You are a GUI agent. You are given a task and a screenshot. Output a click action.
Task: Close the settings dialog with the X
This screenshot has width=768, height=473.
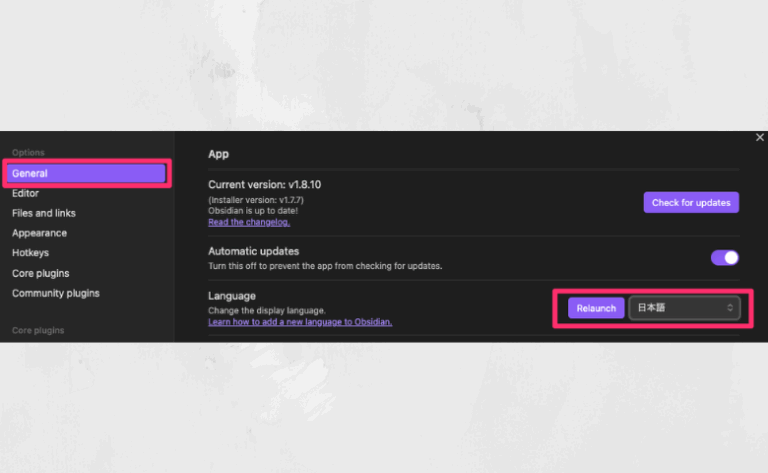coord(759,138)
